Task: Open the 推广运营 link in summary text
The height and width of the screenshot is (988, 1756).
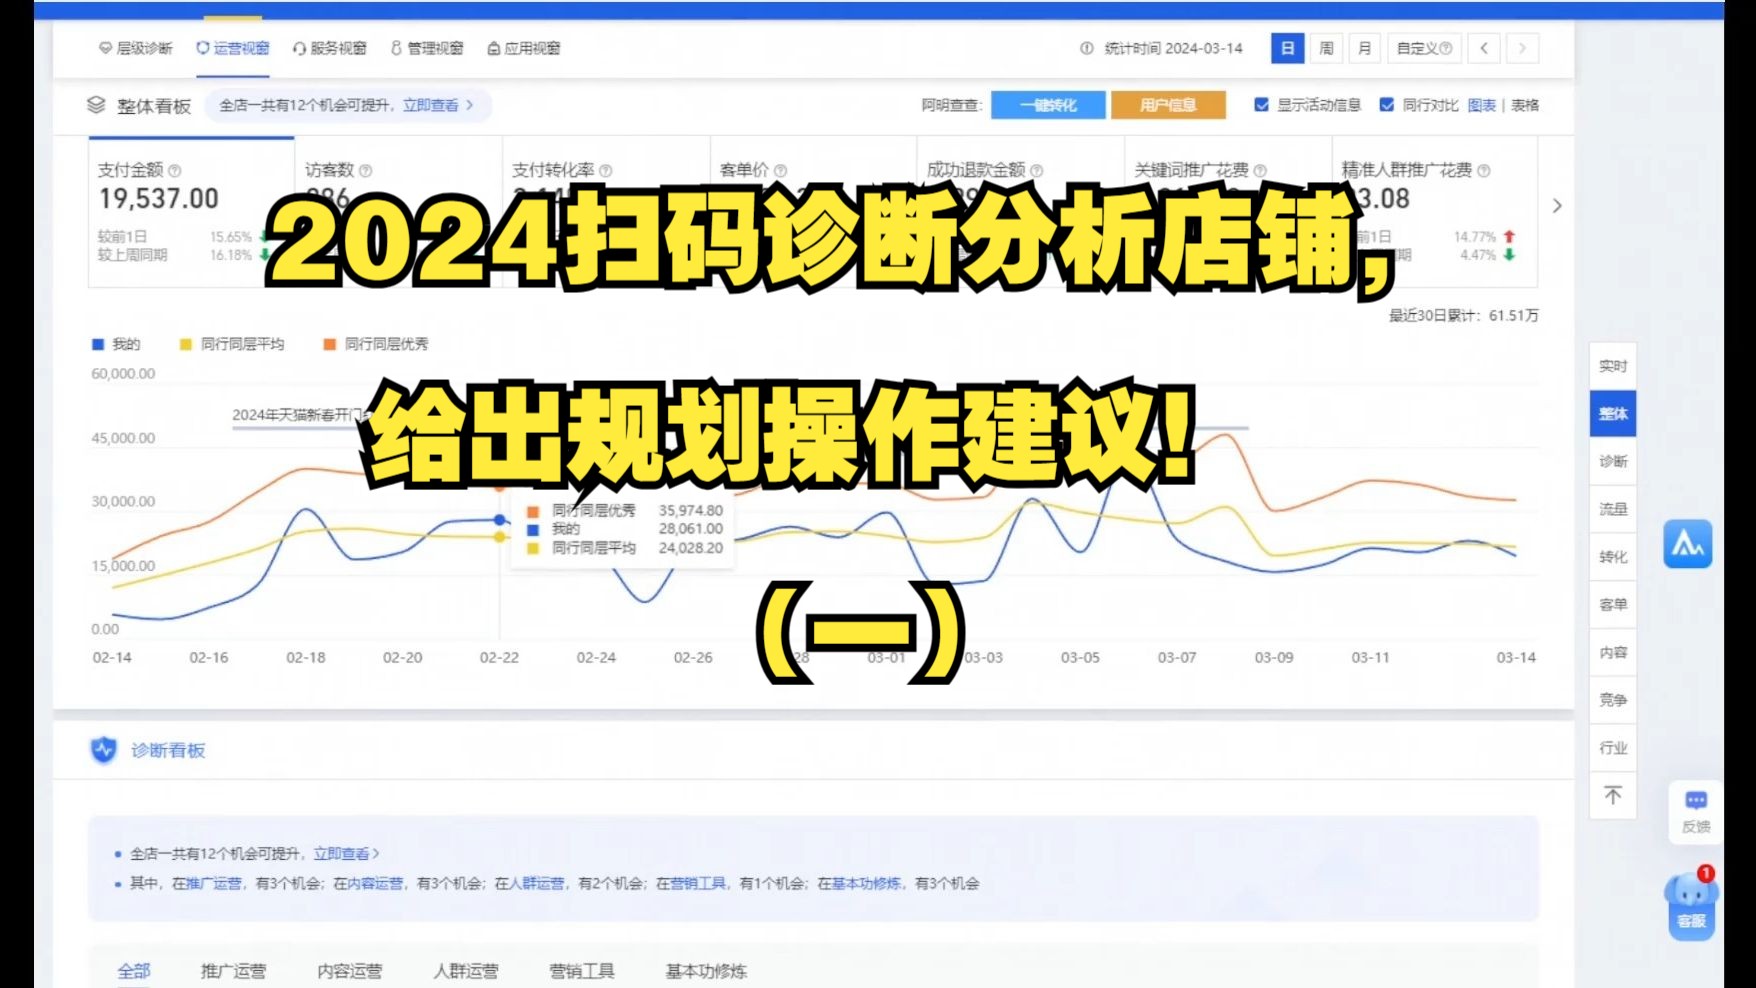Action: point(213,884)
